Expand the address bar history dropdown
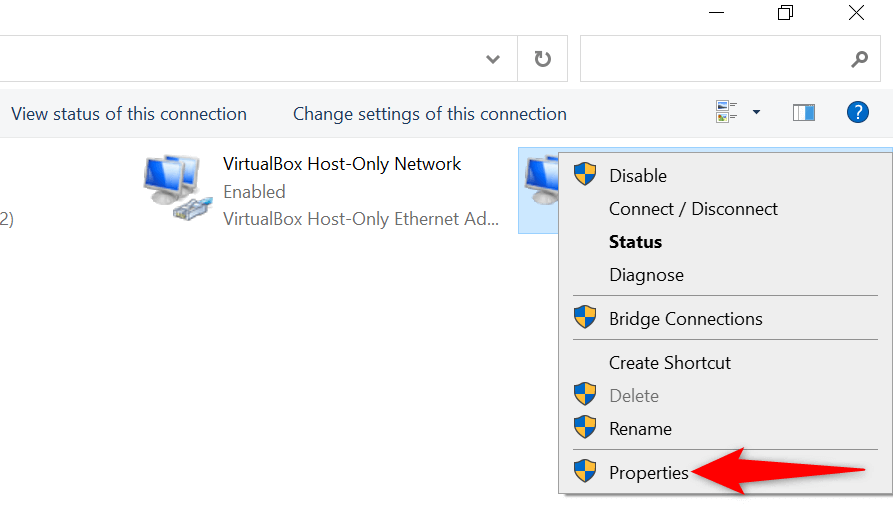This screenshot has width=893, height=516. click(x=493, y=59)
